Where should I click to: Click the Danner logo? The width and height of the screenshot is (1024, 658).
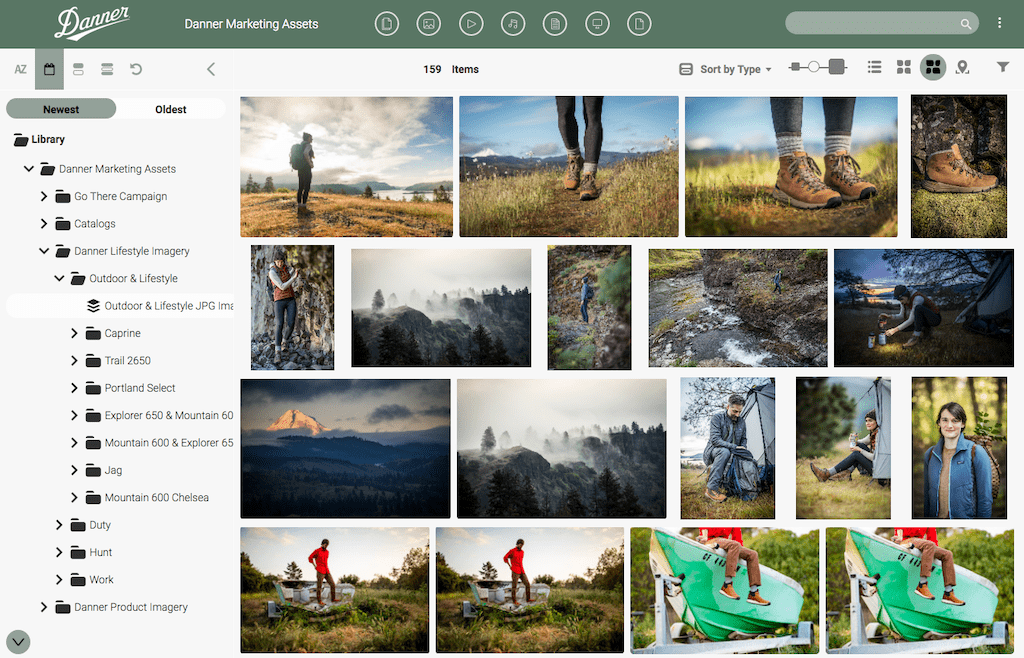tap(92, 22)
